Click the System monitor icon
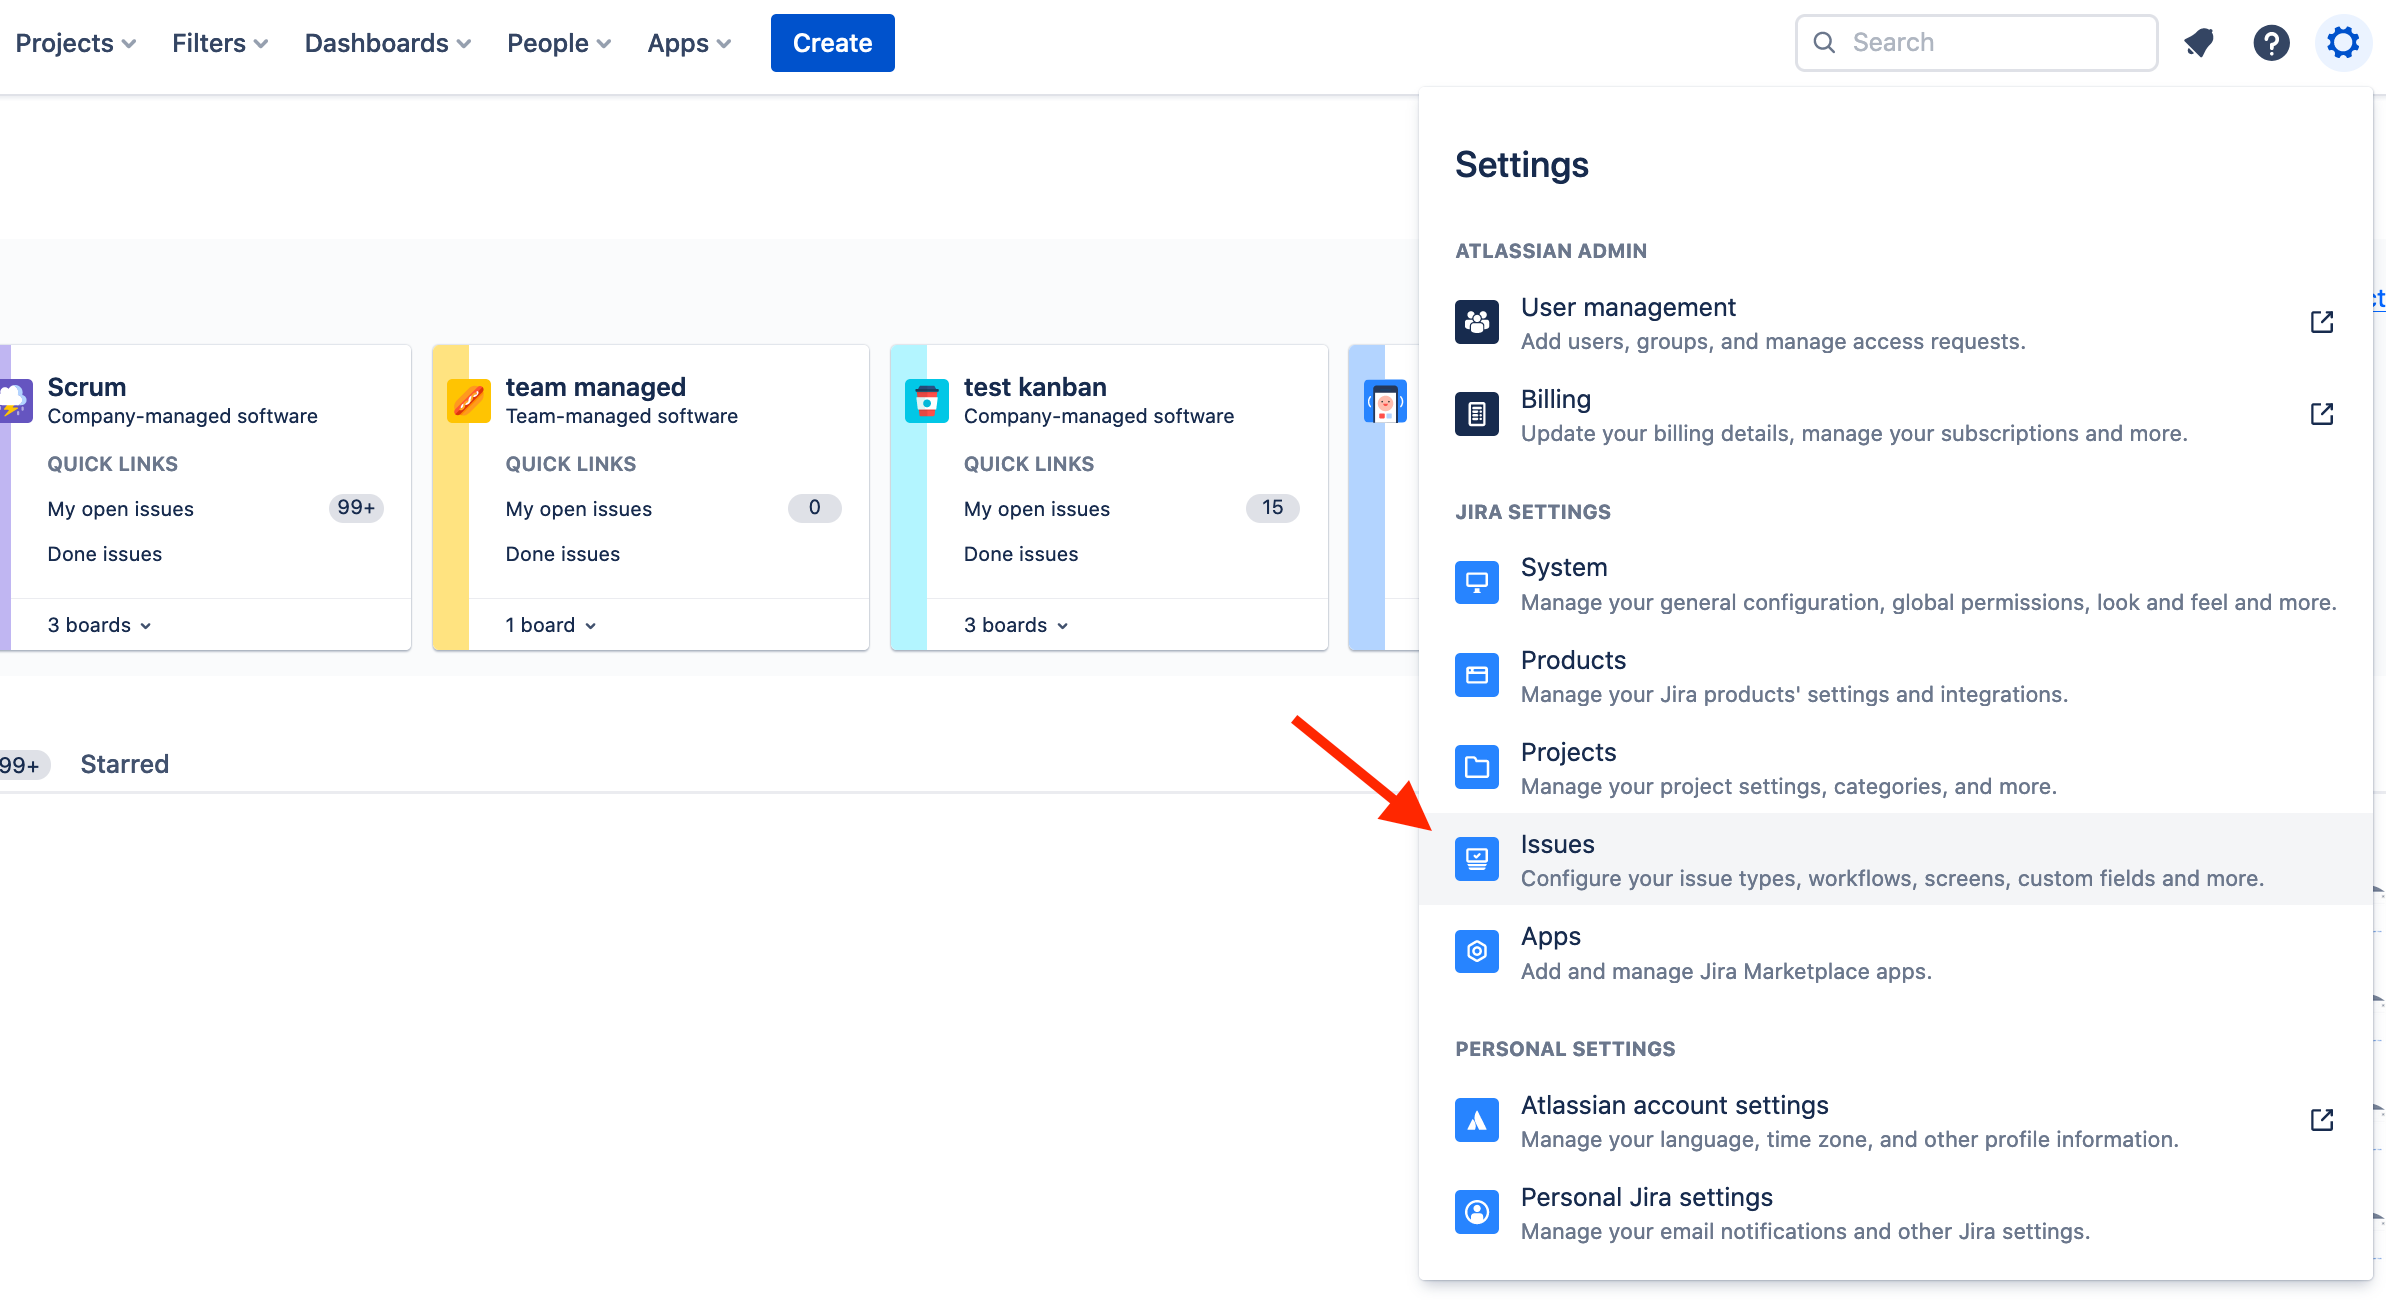Viewport: 2386px width, 1300px height. point(1477,582)
